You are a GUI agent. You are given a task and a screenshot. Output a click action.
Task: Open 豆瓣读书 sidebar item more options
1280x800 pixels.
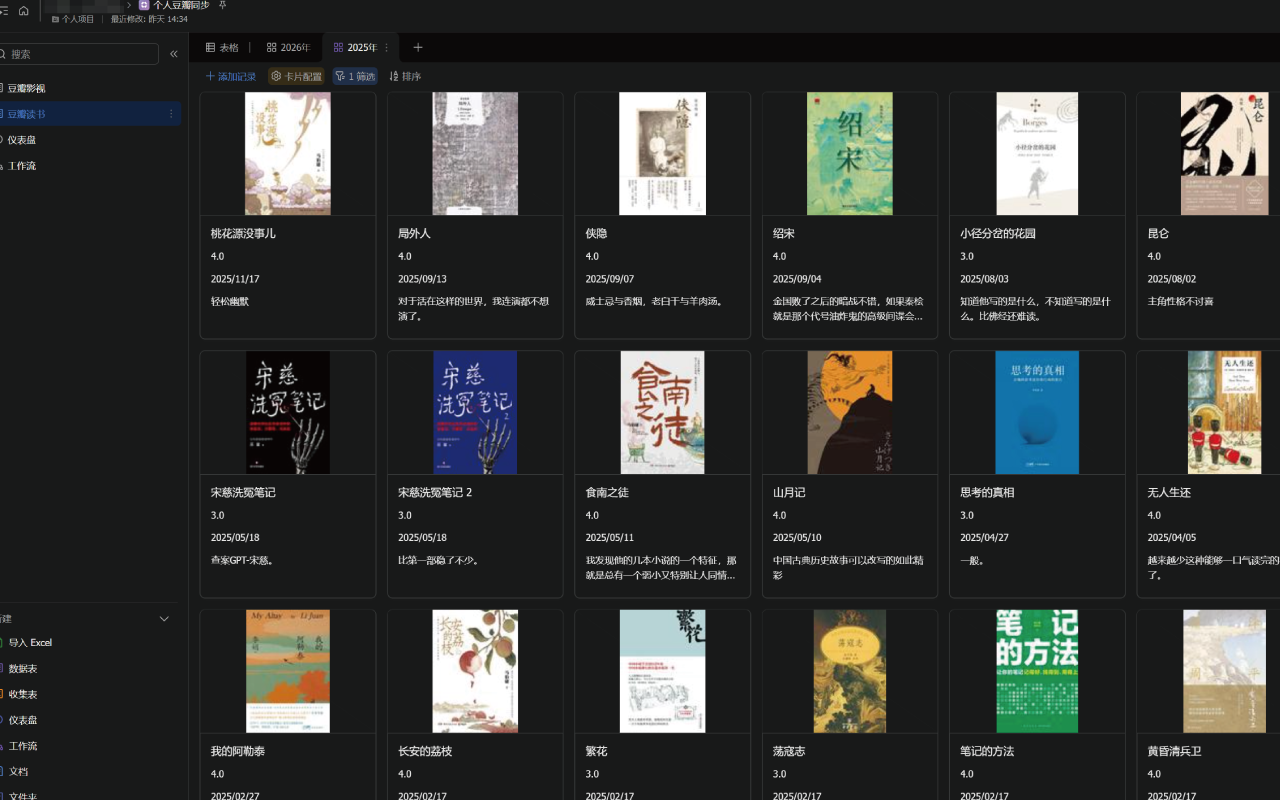tap(171, 114)
